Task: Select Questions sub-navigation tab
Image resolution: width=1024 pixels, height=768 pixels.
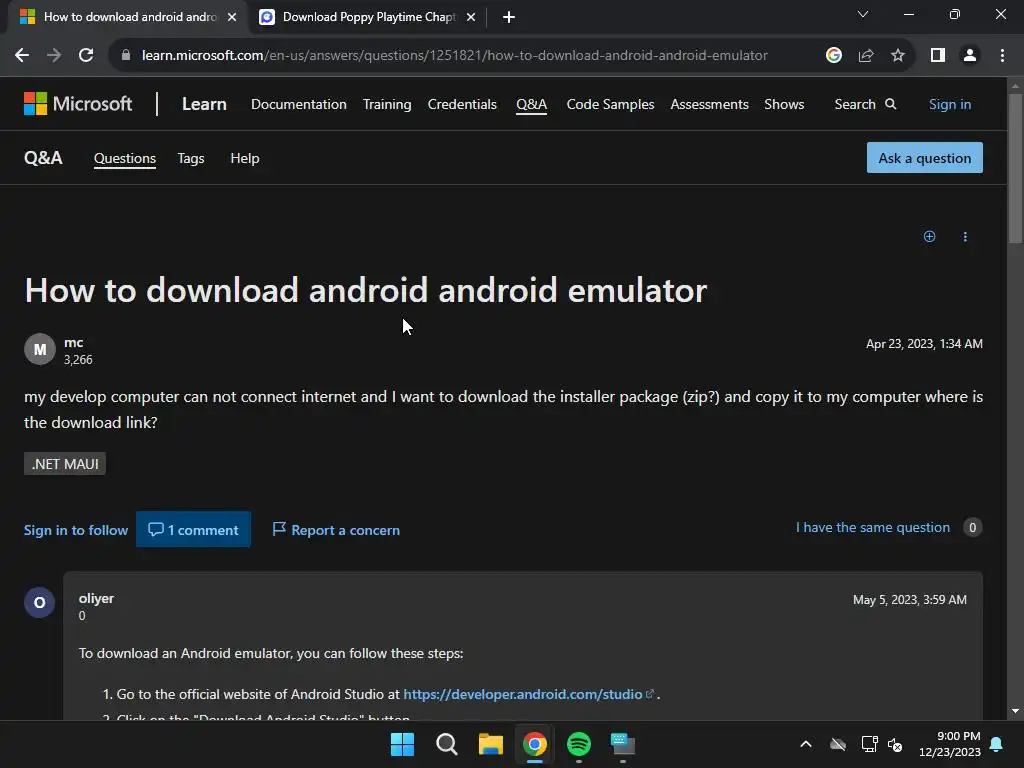Action: [125, 158]
